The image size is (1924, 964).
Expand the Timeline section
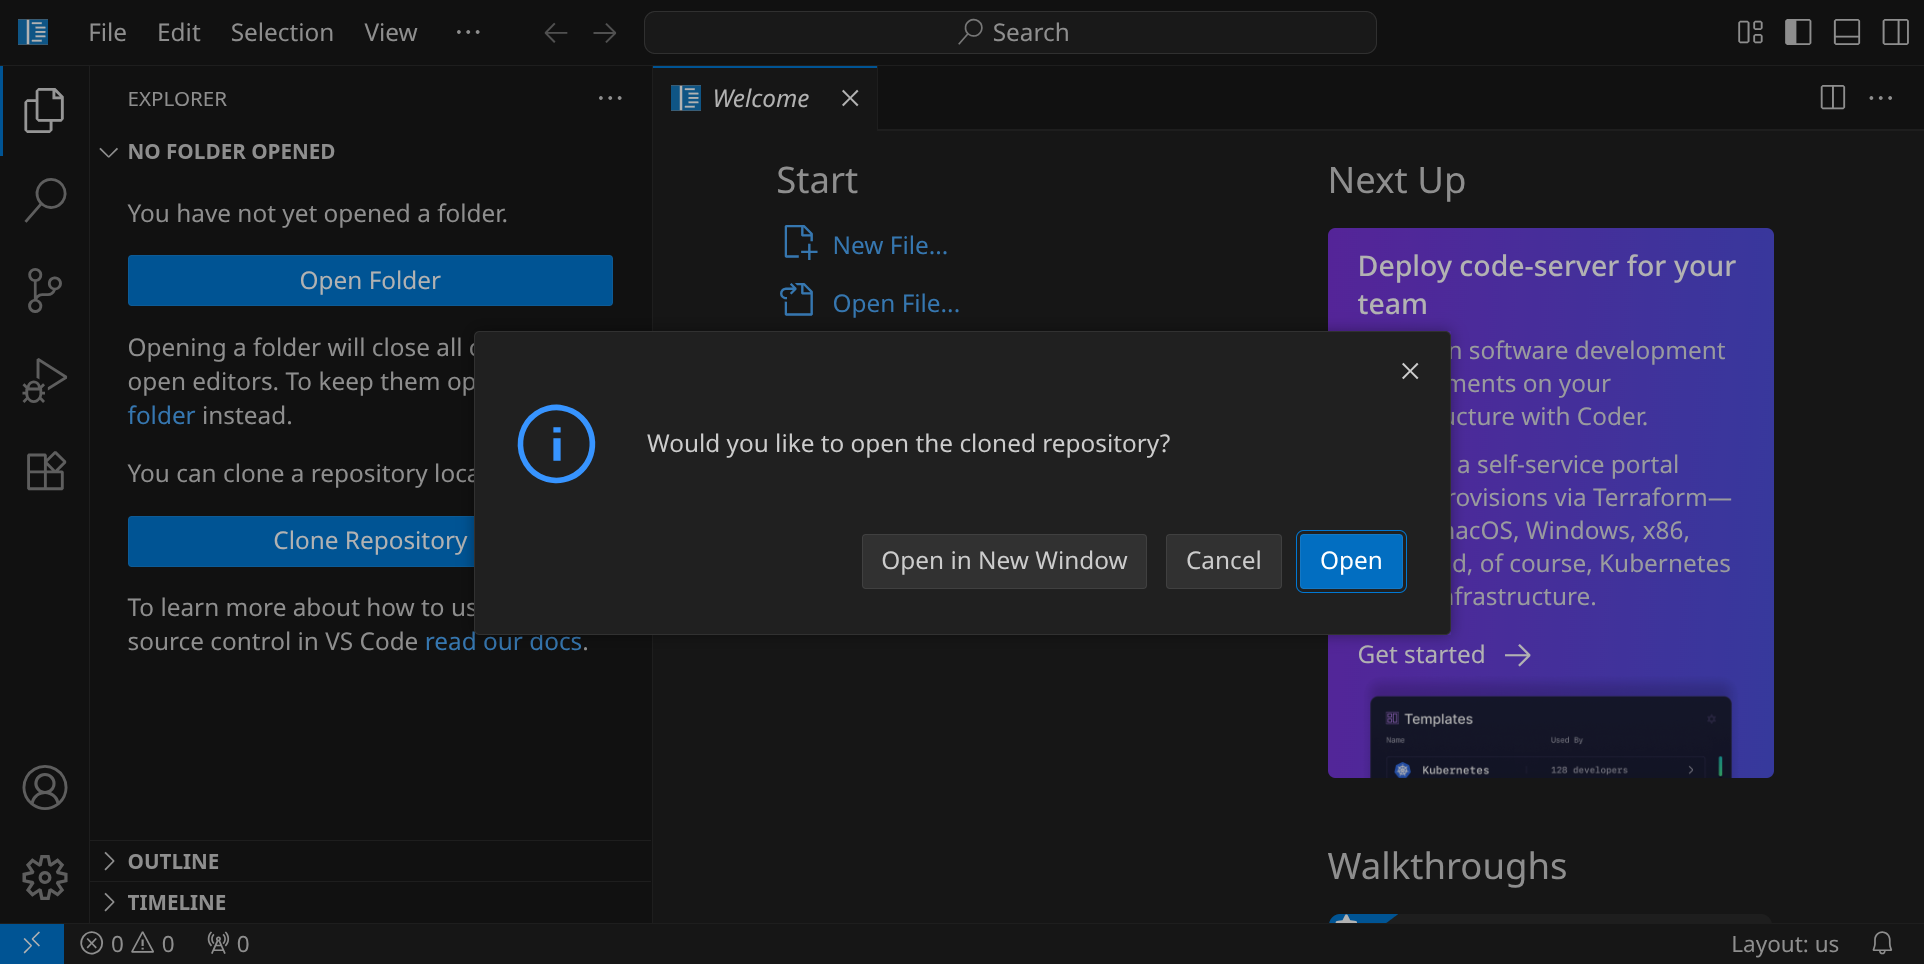pos(176,902)
